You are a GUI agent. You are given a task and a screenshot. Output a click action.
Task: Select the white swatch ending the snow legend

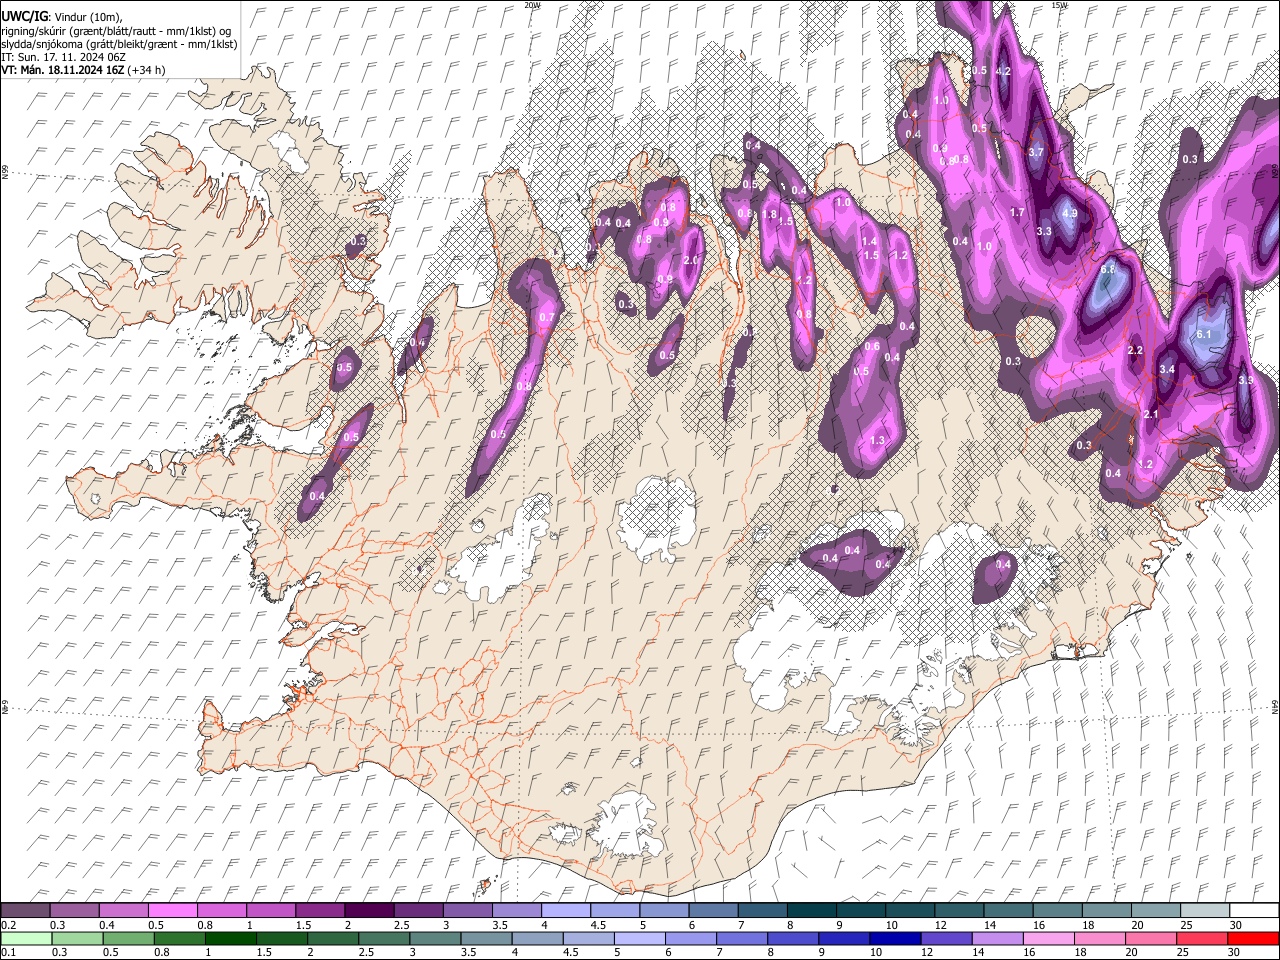pyautogui.click(x=1253, y=910)
